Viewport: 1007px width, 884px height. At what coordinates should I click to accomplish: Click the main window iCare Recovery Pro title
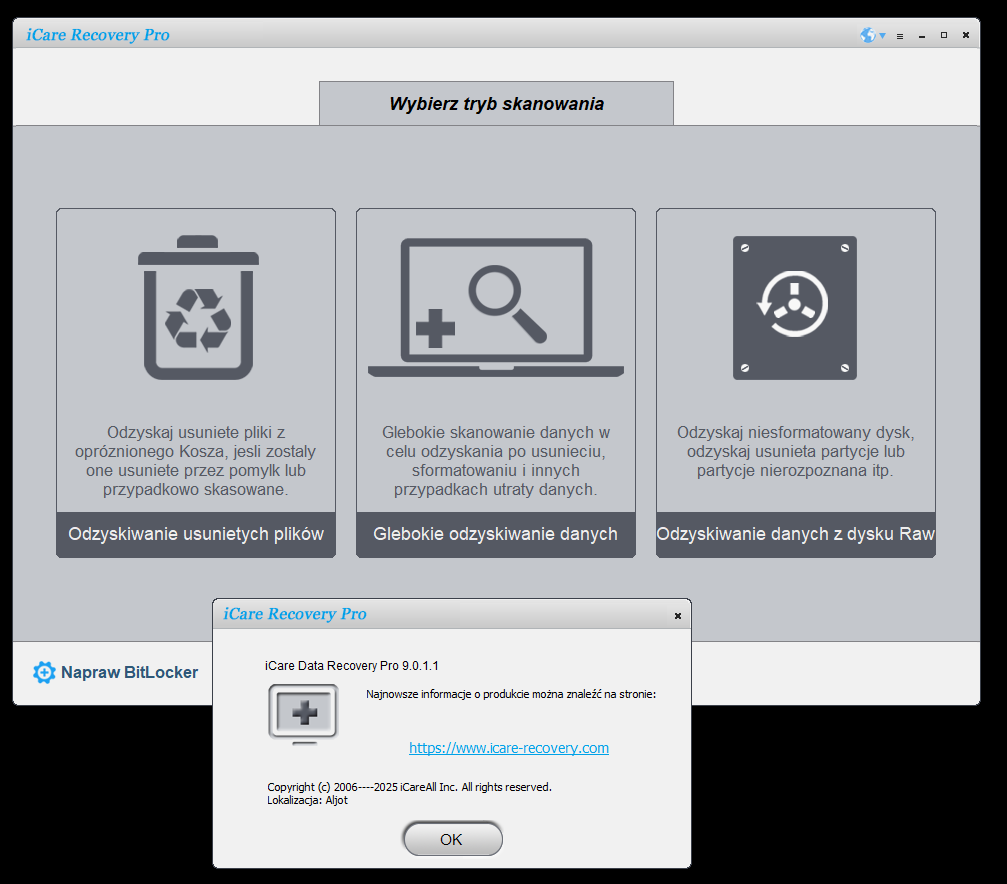pyautogui.click(x=98, y=35)
